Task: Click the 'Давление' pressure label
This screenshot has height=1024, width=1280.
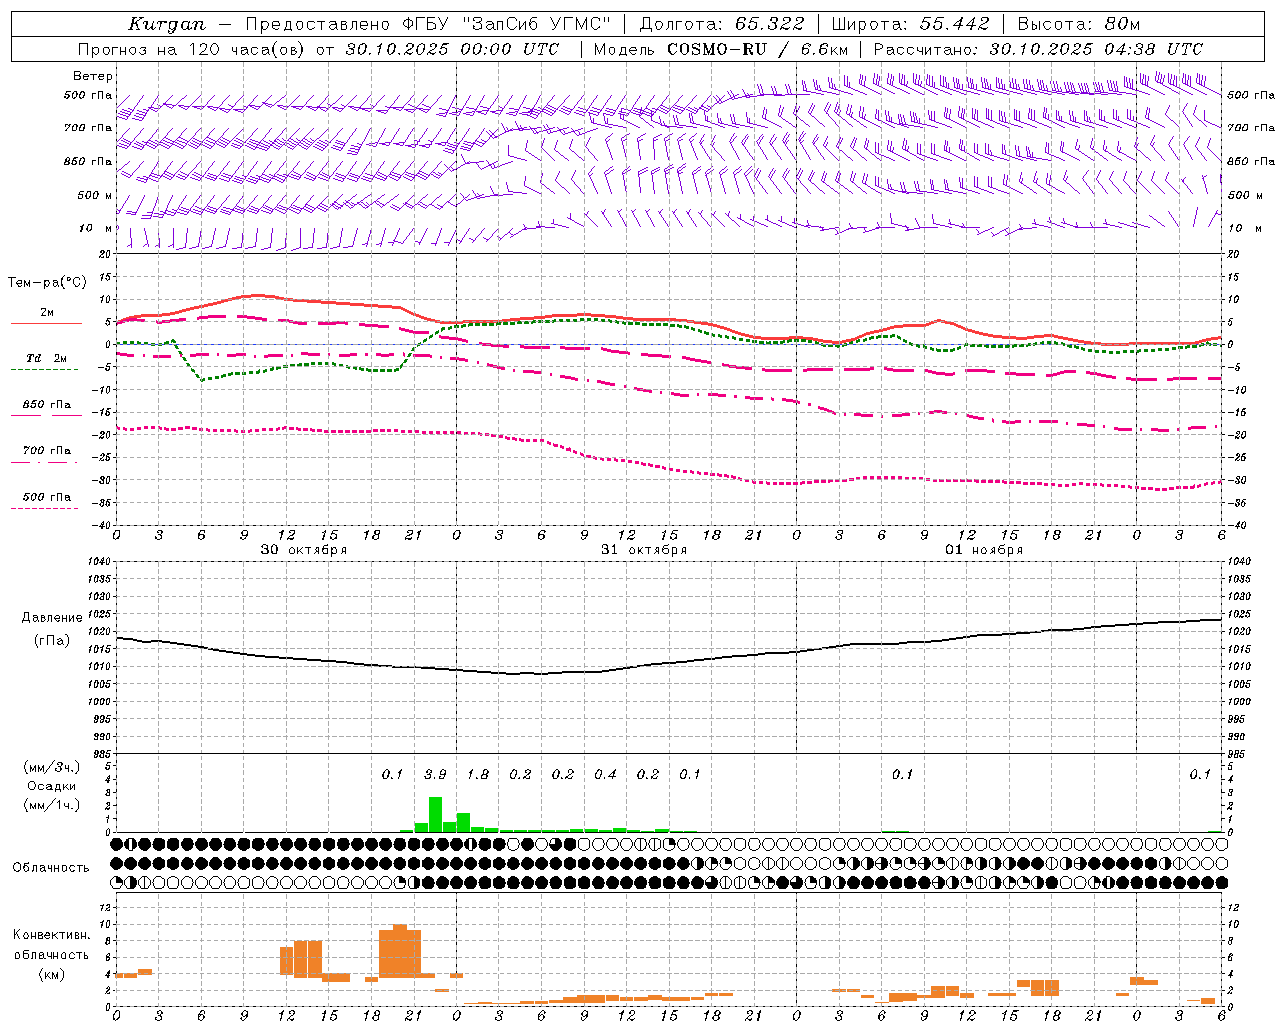Action: tap(52, 618)
